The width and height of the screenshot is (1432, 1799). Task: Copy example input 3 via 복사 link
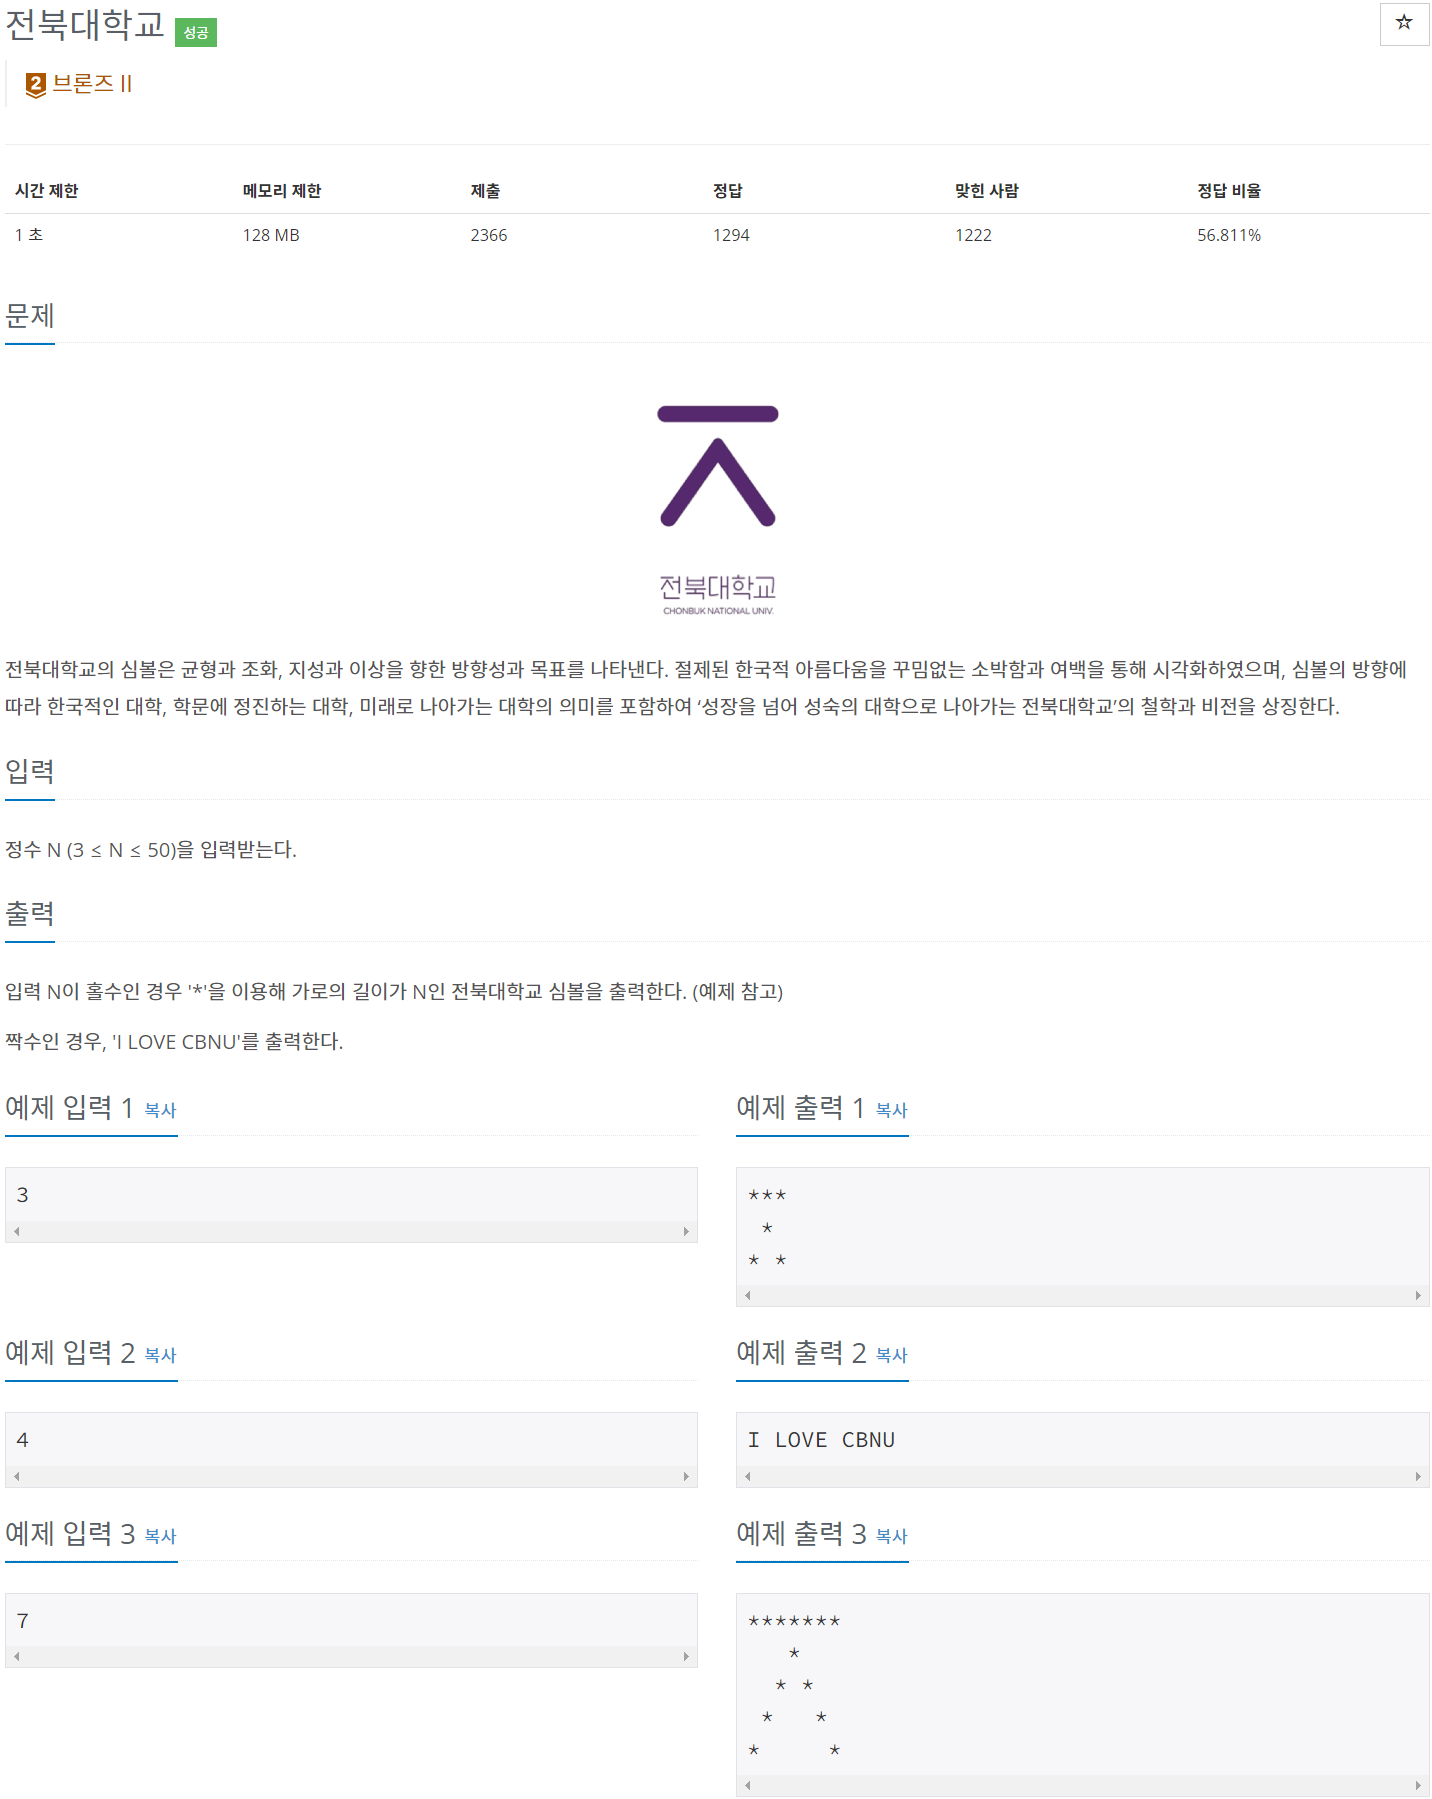click(160, 1536)
